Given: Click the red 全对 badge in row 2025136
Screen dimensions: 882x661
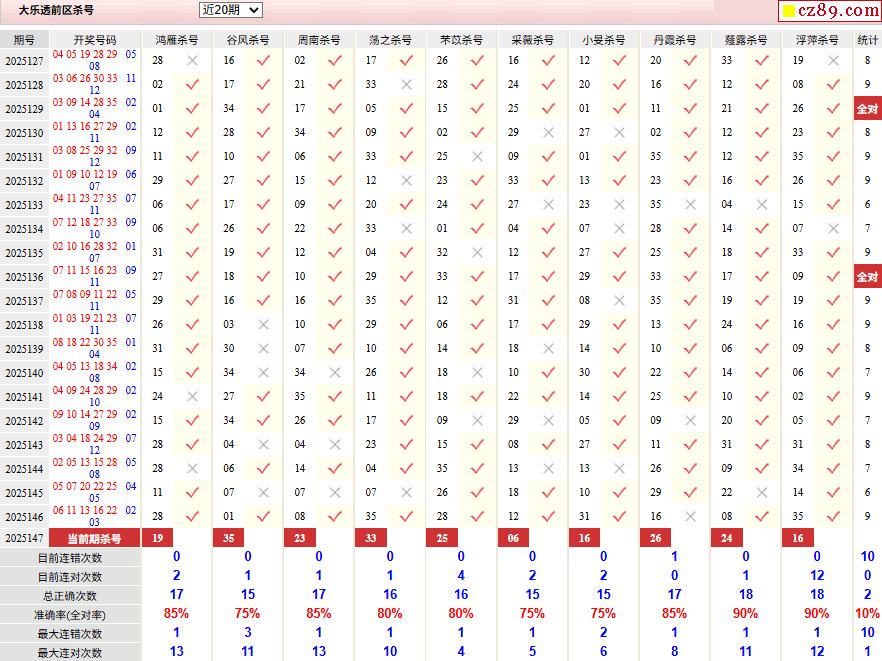Looking at the screenshot, I should (866, 277).
